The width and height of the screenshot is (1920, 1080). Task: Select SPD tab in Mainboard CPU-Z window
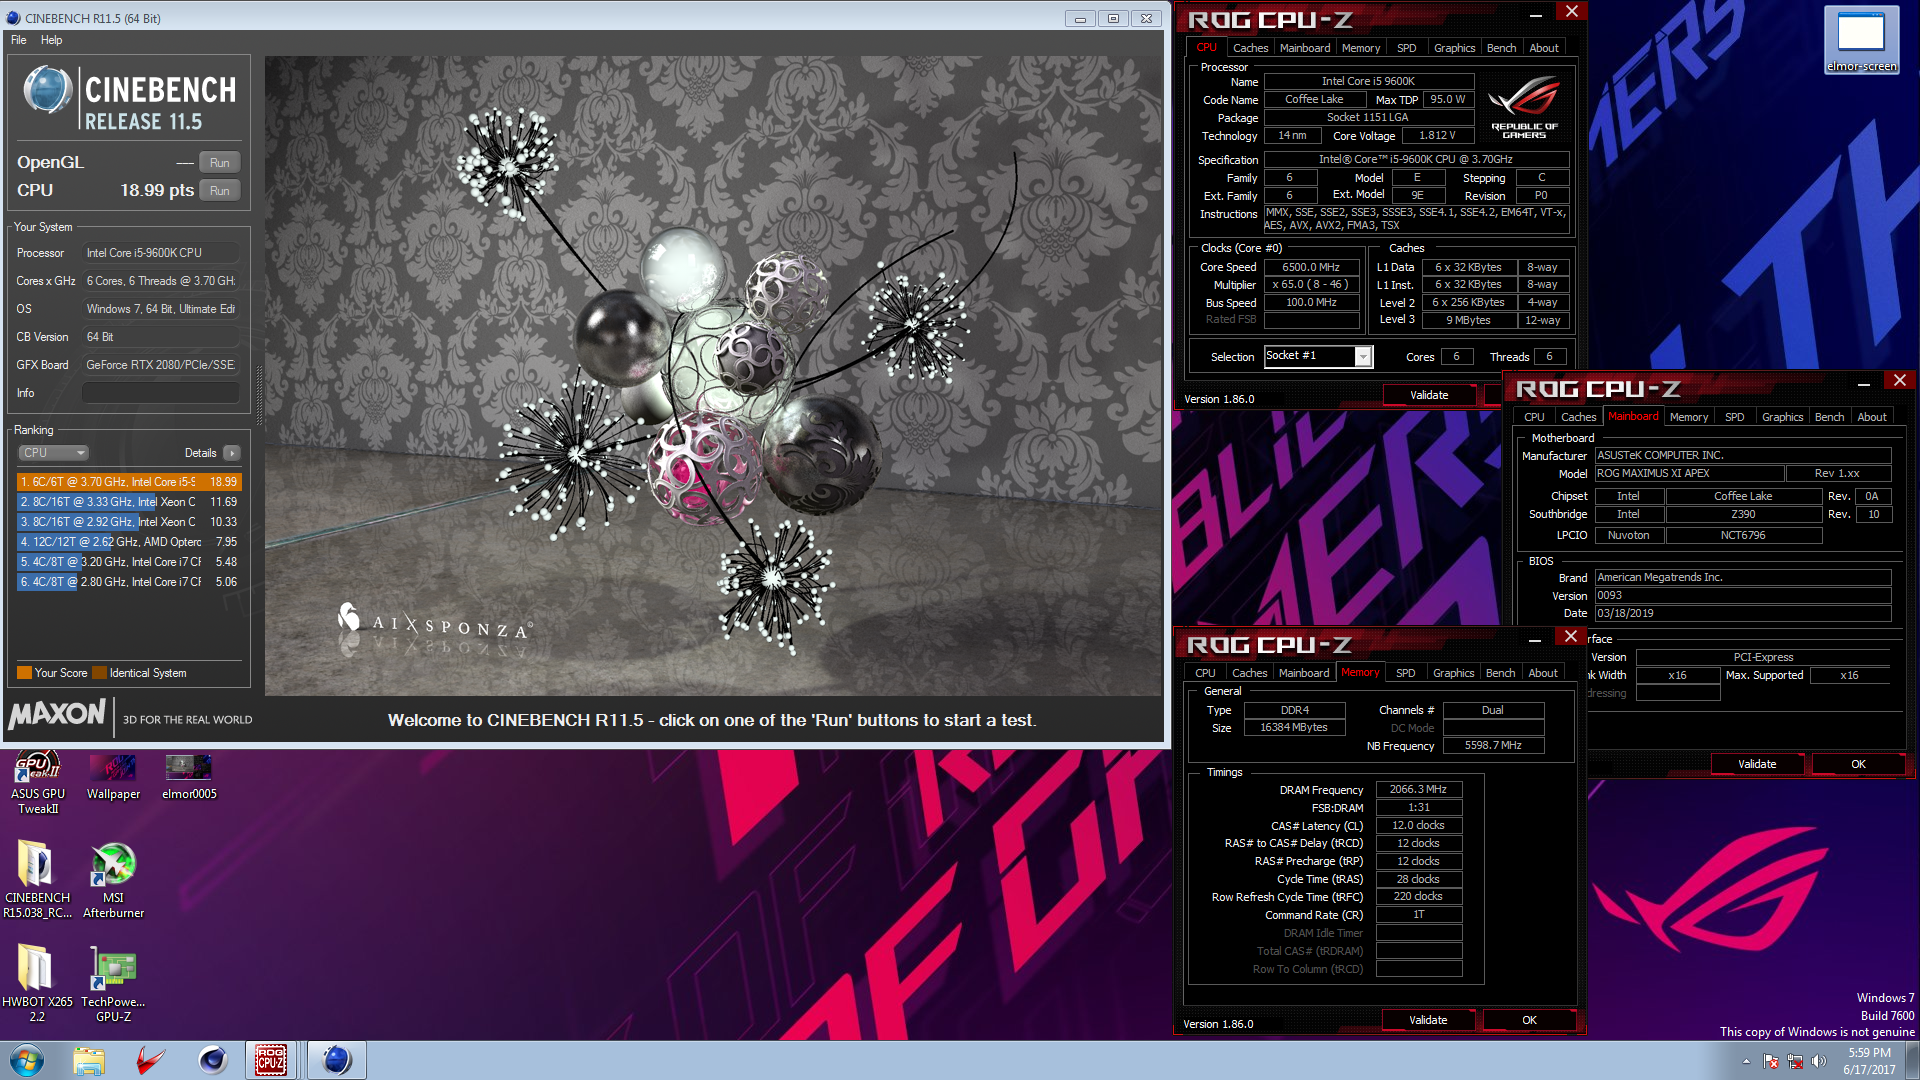[1734, 417]
